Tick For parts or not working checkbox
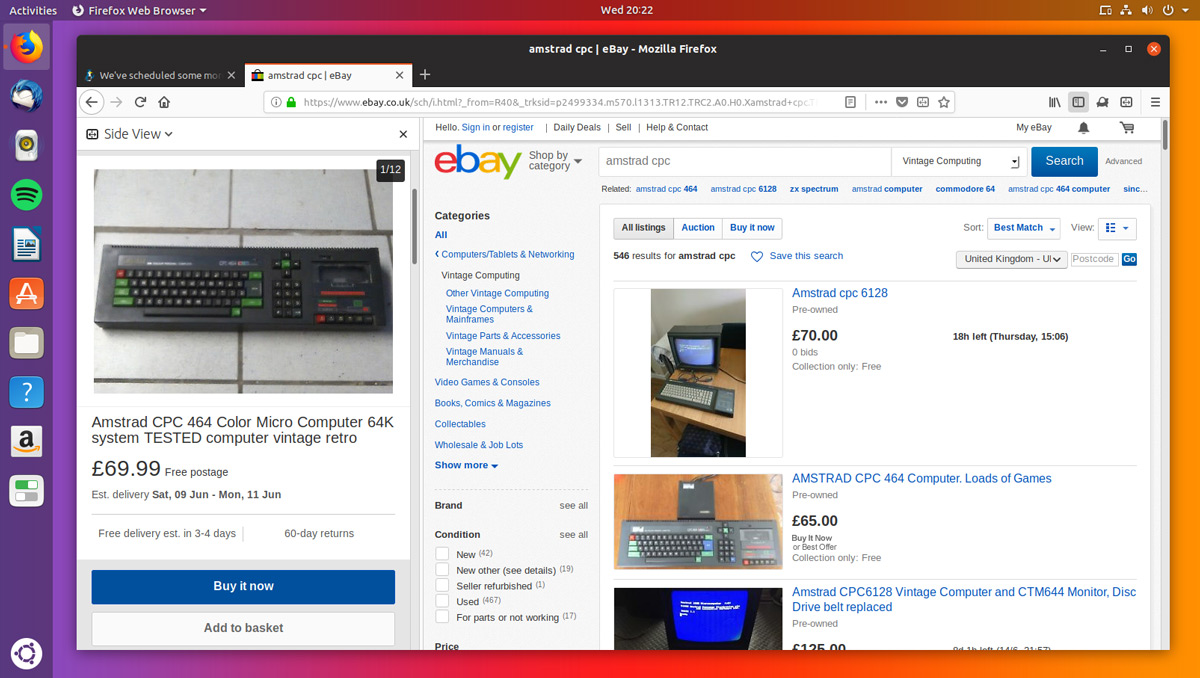1200x678 pixels. [442, 617]
